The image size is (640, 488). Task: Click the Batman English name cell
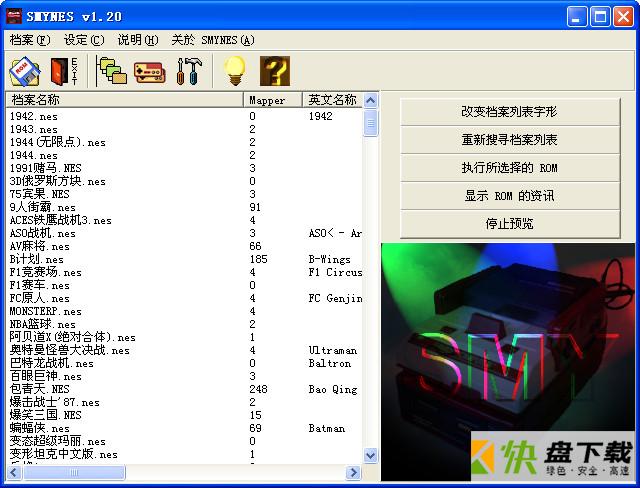click(x=327, y=428)
